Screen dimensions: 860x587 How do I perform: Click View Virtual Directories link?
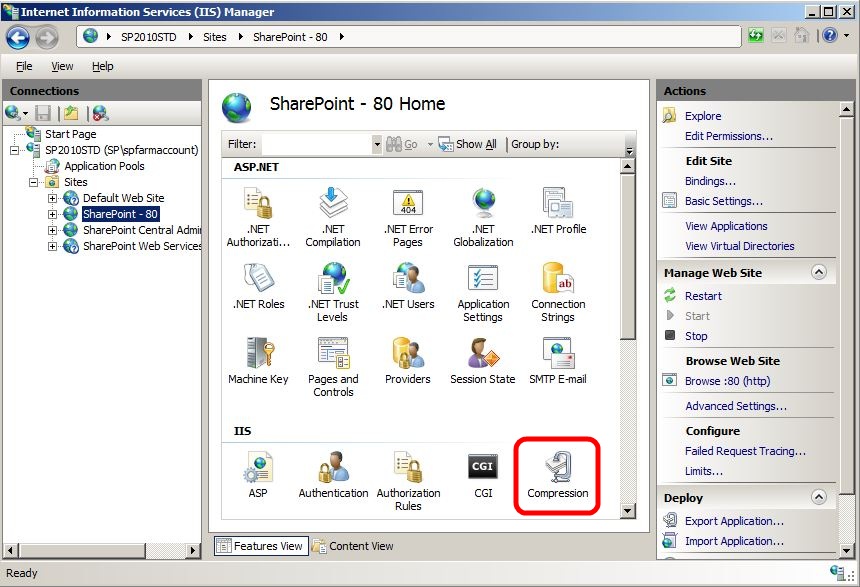(x=739, y=246)
